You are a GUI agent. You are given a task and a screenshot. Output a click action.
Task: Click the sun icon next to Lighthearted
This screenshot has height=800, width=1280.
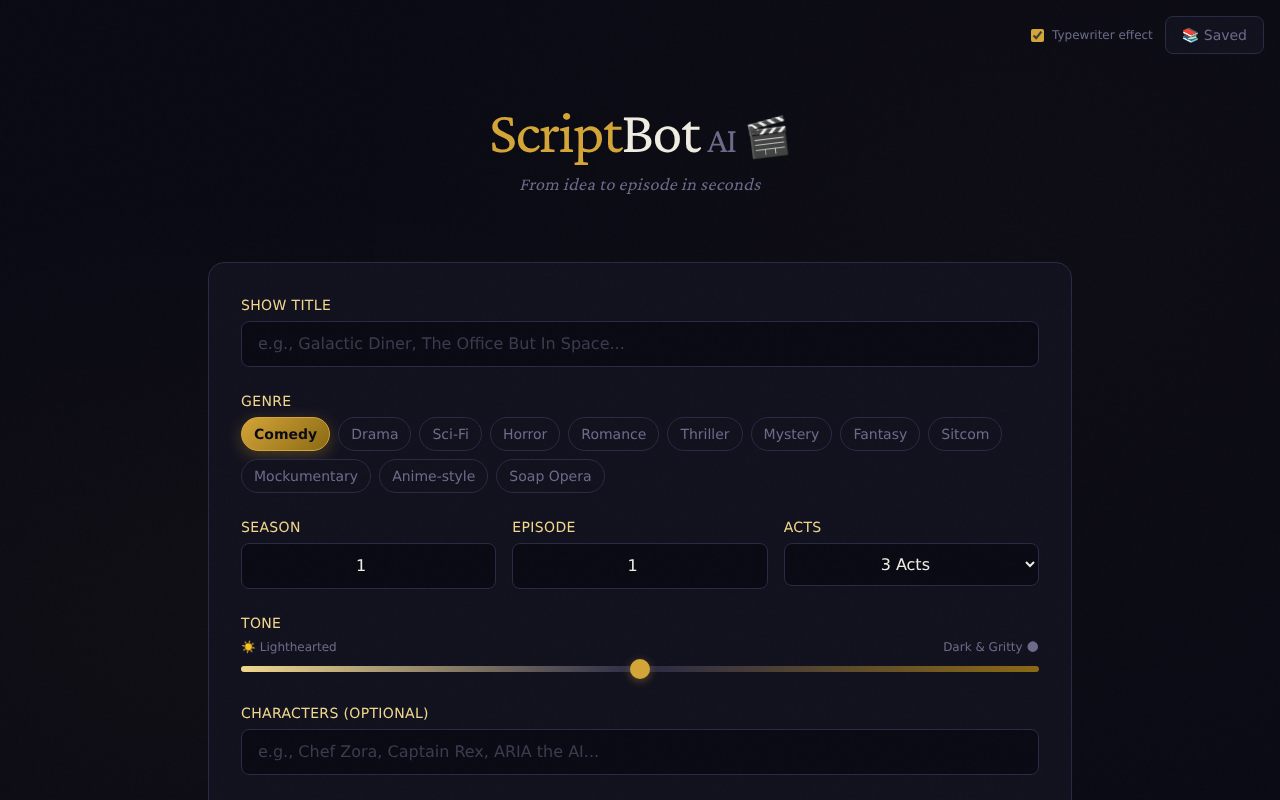coord(246,646)
